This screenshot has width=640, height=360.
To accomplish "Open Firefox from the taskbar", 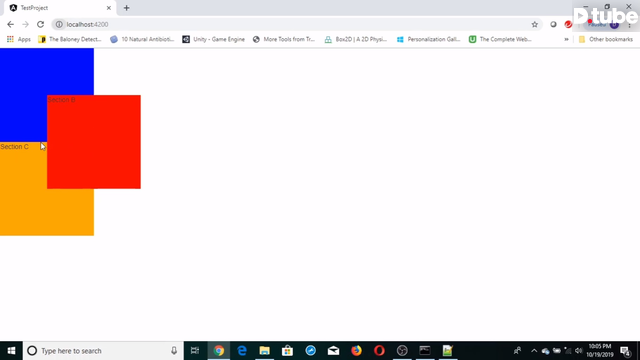I will pyautogui.click(x=356, y=351).
